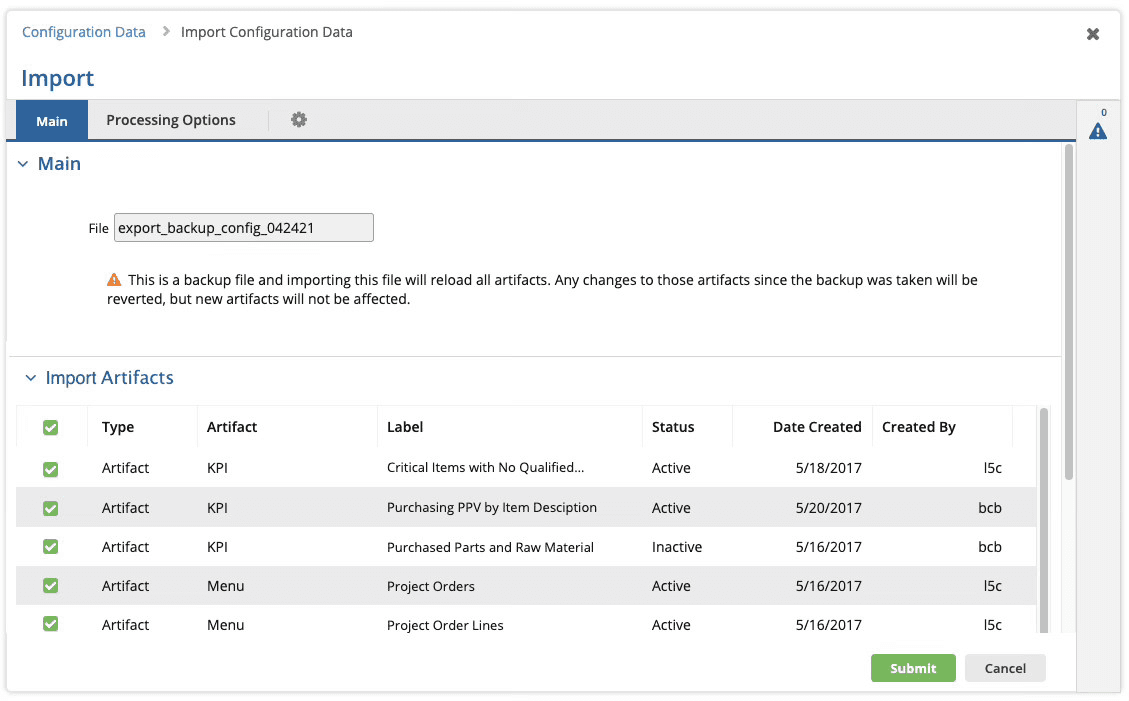
Task: Select the Project Order Lines label cell
Action: (x=445, y=625)
